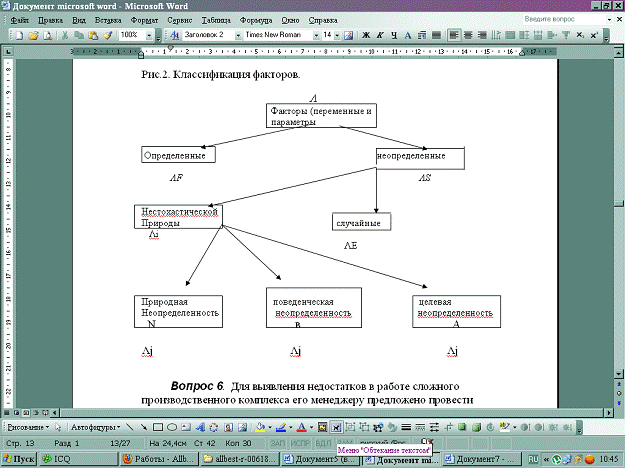Select the Format Painter brush
The image size is (625, 468).
[x=108, y=35]
